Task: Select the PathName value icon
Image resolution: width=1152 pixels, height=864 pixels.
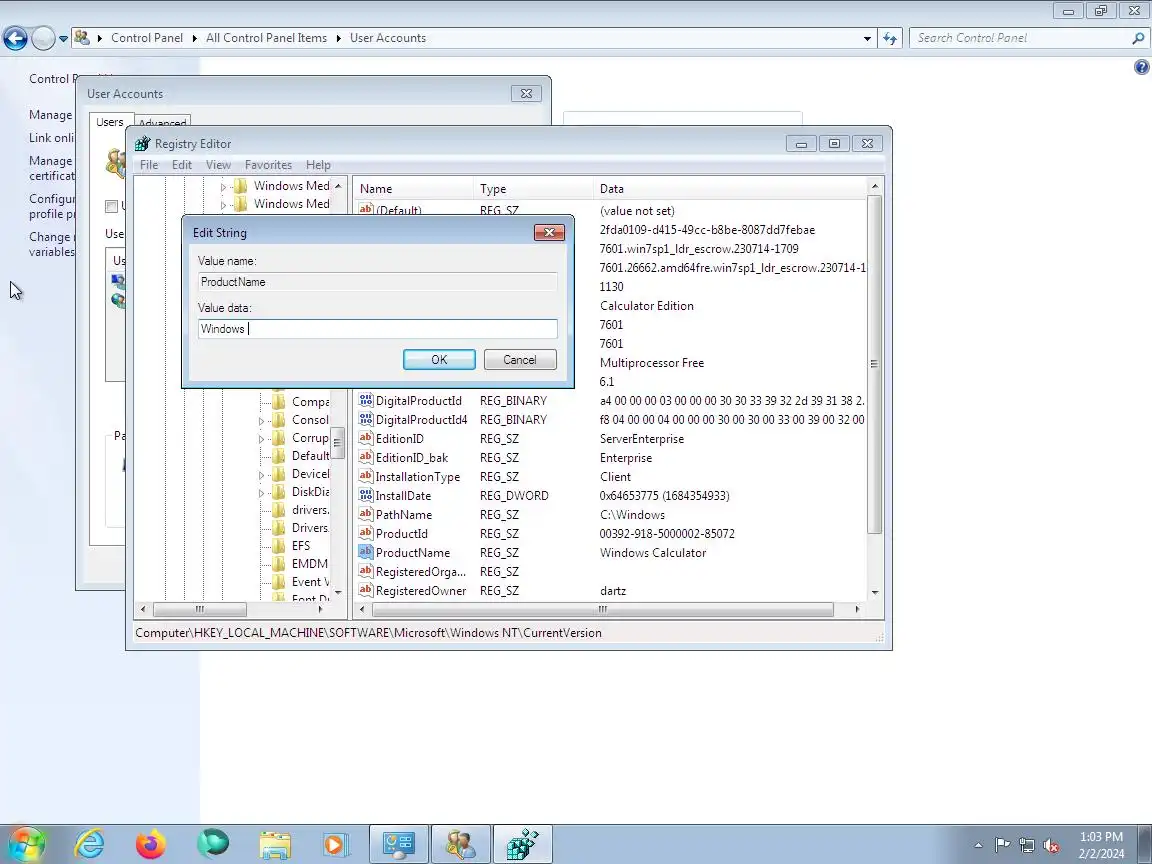Action: pos(366,514)
